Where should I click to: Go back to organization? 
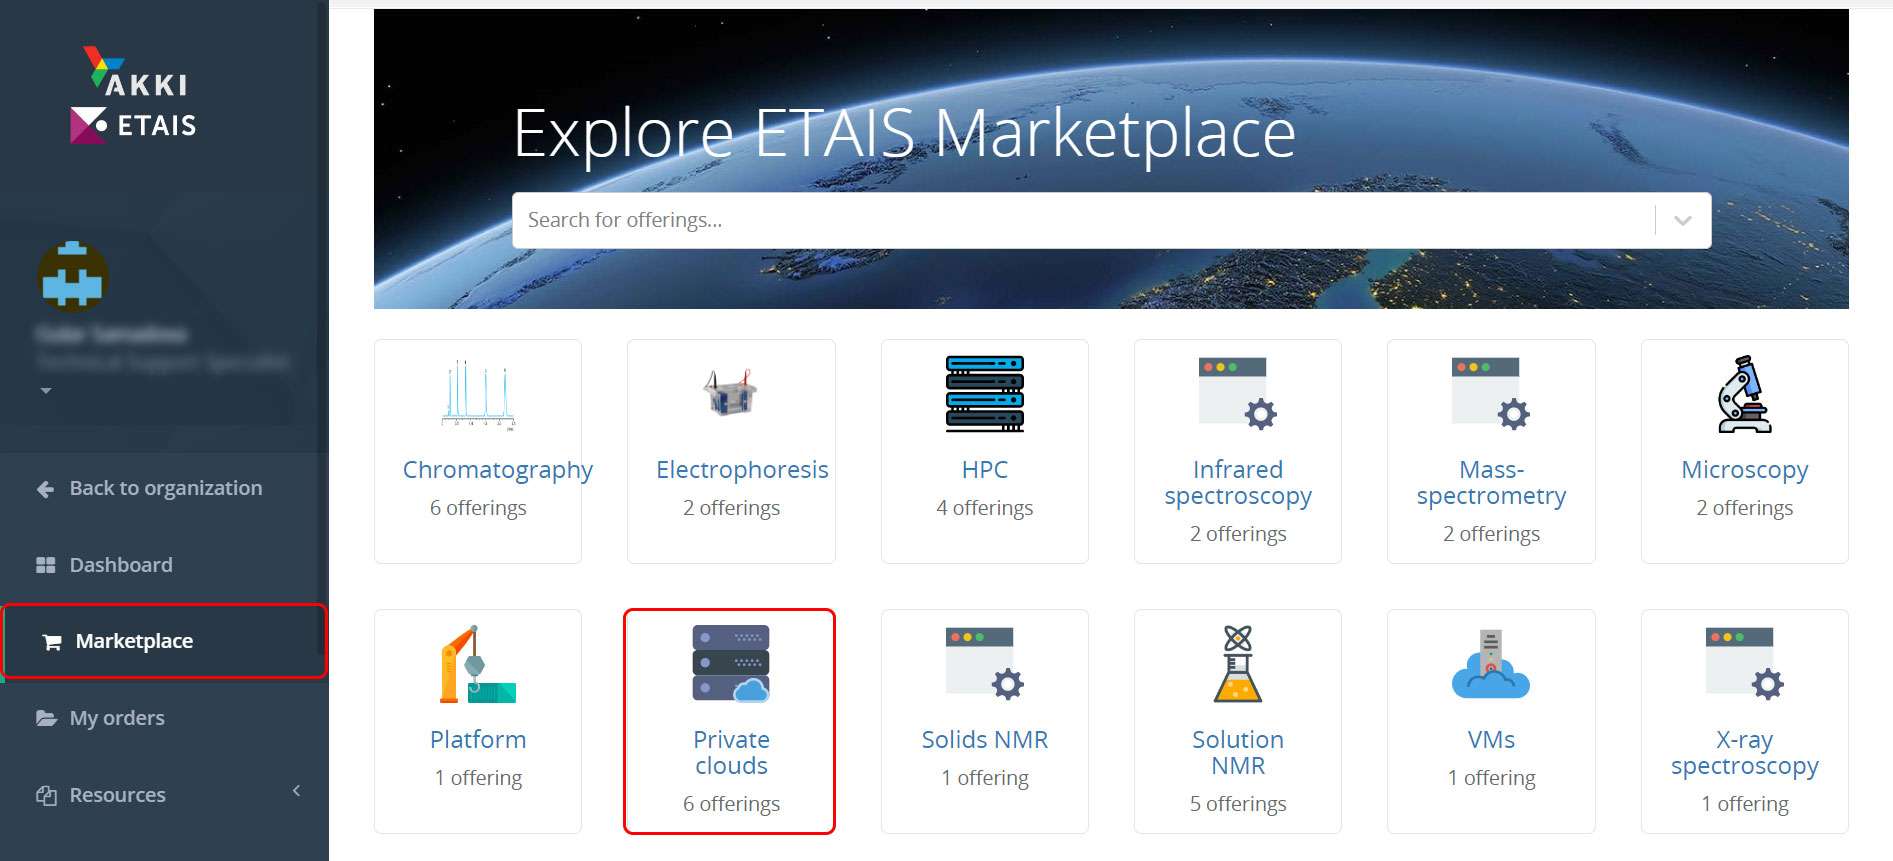[164, 489]
